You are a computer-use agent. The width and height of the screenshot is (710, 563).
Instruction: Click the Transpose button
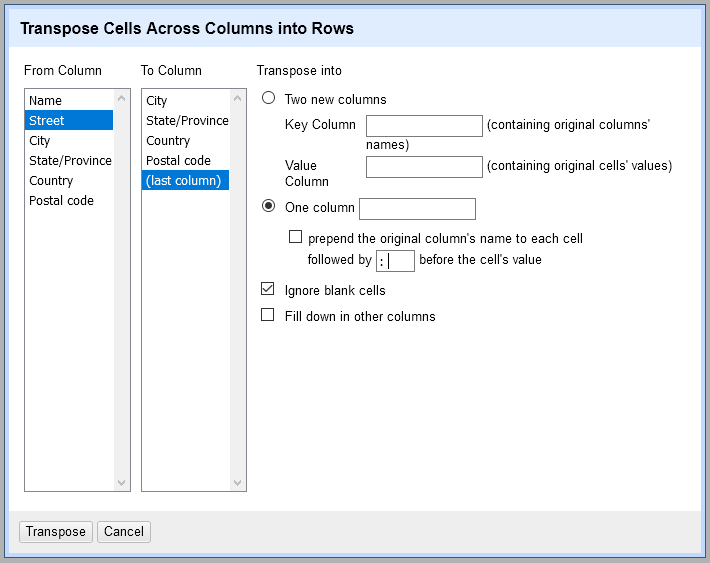pos(56,532)
